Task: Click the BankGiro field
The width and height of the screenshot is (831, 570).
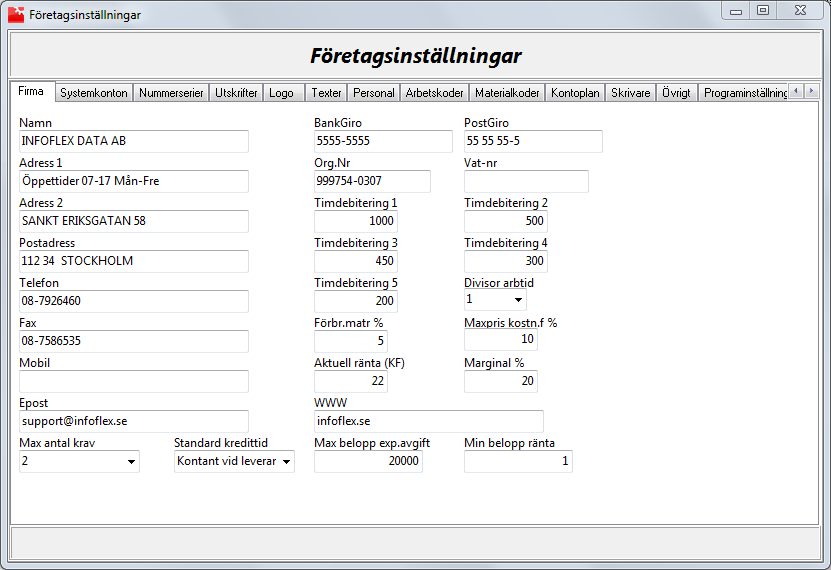Action: click(x=383, y=141)
